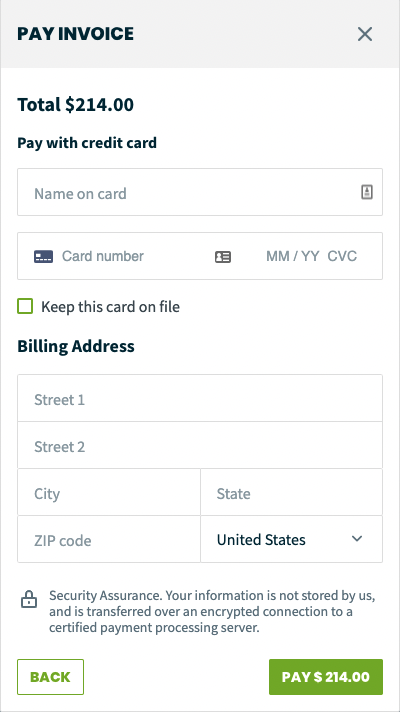Viewport: 400px width, 712px height.
Task: Click the contact autofill icon in Name field
Action: tap(367, 192)
